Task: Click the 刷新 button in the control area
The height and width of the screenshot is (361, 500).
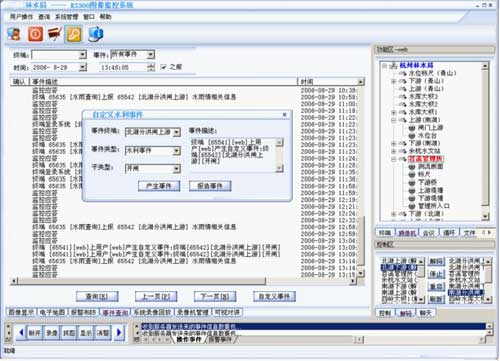Action: tap(436, 299)
